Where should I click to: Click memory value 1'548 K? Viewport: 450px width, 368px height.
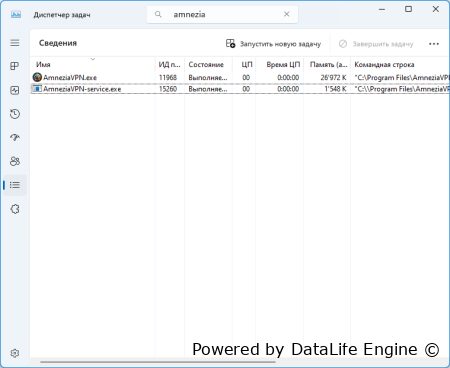(x=335, y=89)
